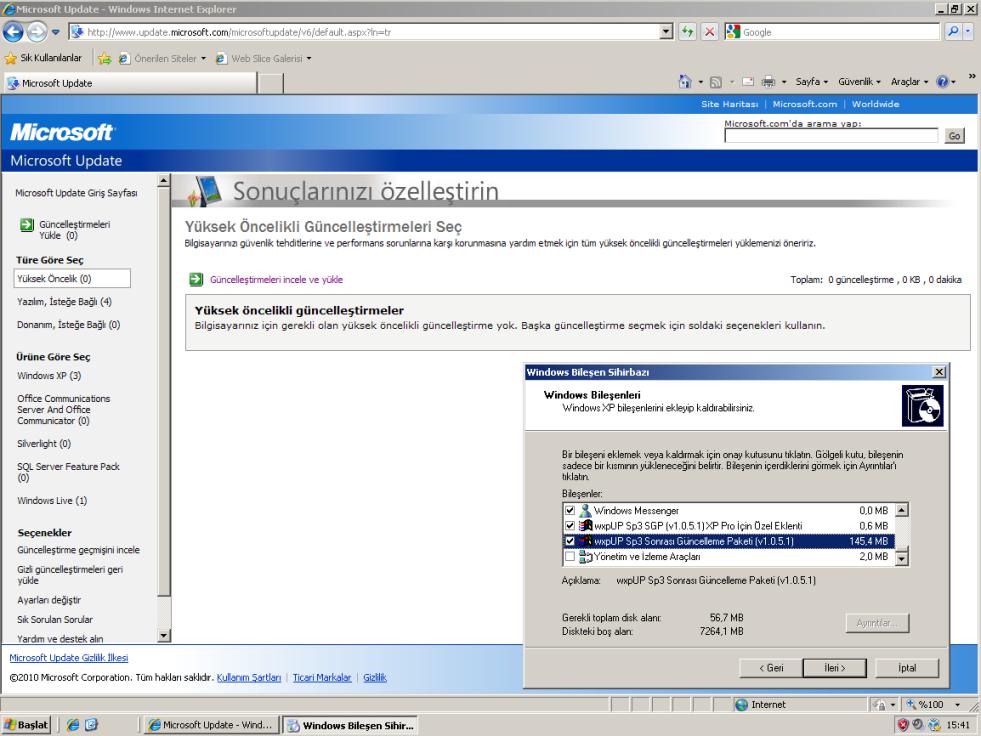Screen dimensions: 981x736
Task: Toggle wxpUP Sp3 SGP XP Pro checkbox
Action: pyautogui.click(x=570, y=526)
